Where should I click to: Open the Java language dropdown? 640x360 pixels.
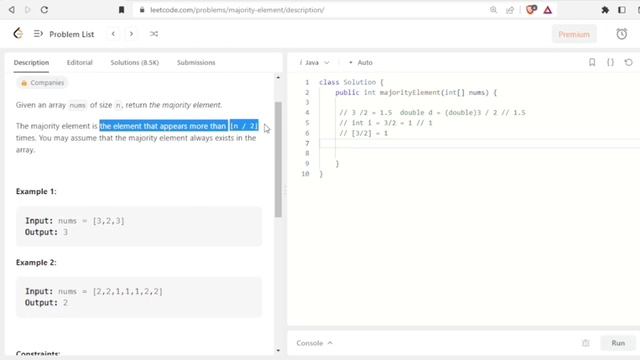click(x=314, y=62)
